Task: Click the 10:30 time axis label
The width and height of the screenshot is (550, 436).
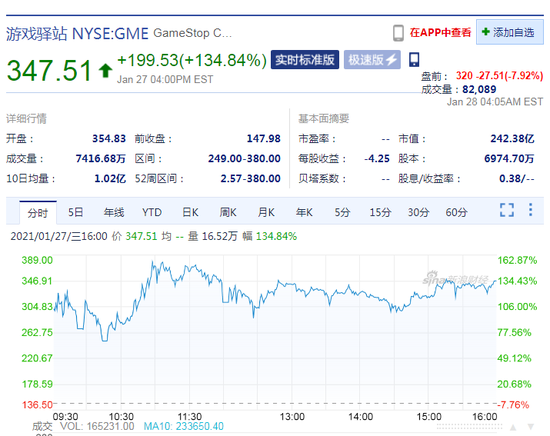Action: [121, 417]
